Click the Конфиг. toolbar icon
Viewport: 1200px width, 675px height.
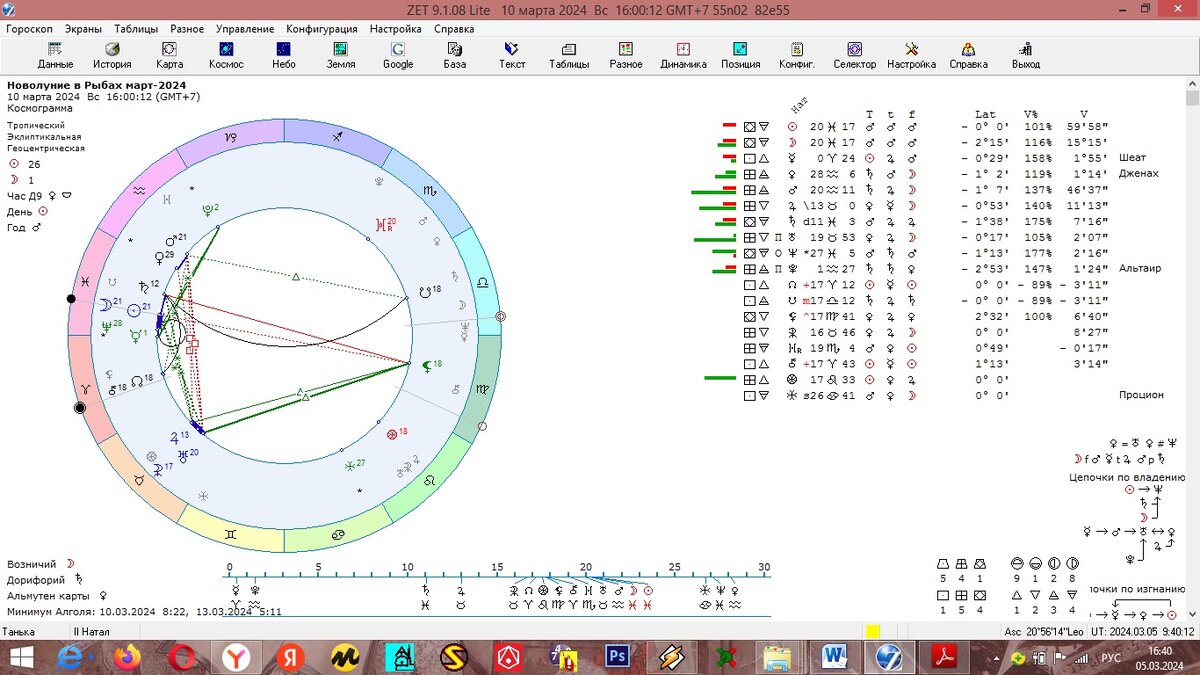point(797,55)
